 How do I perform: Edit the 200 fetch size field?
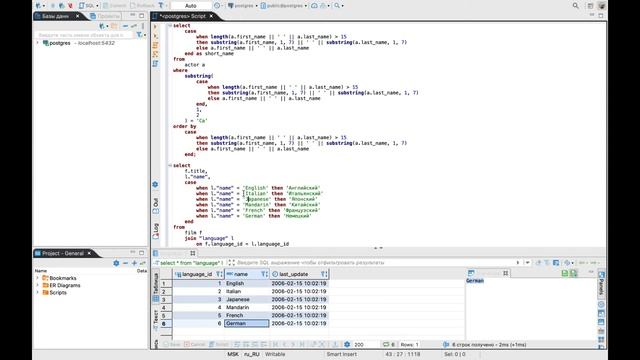coord(366,344)
